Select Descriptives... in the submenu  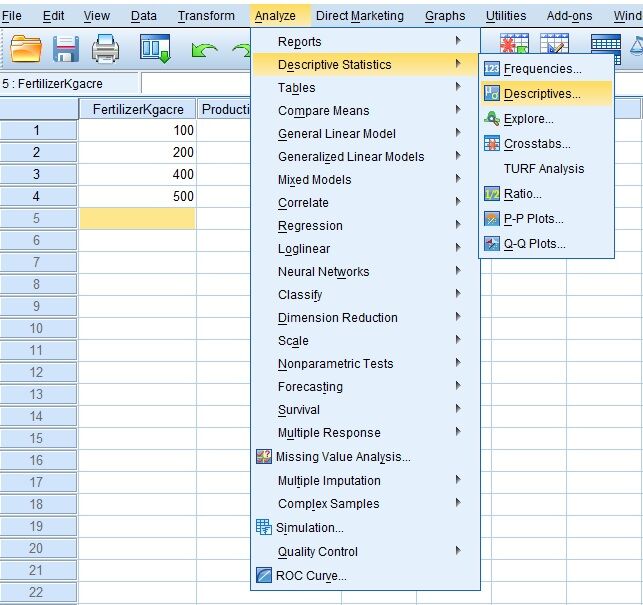(547, 94)
